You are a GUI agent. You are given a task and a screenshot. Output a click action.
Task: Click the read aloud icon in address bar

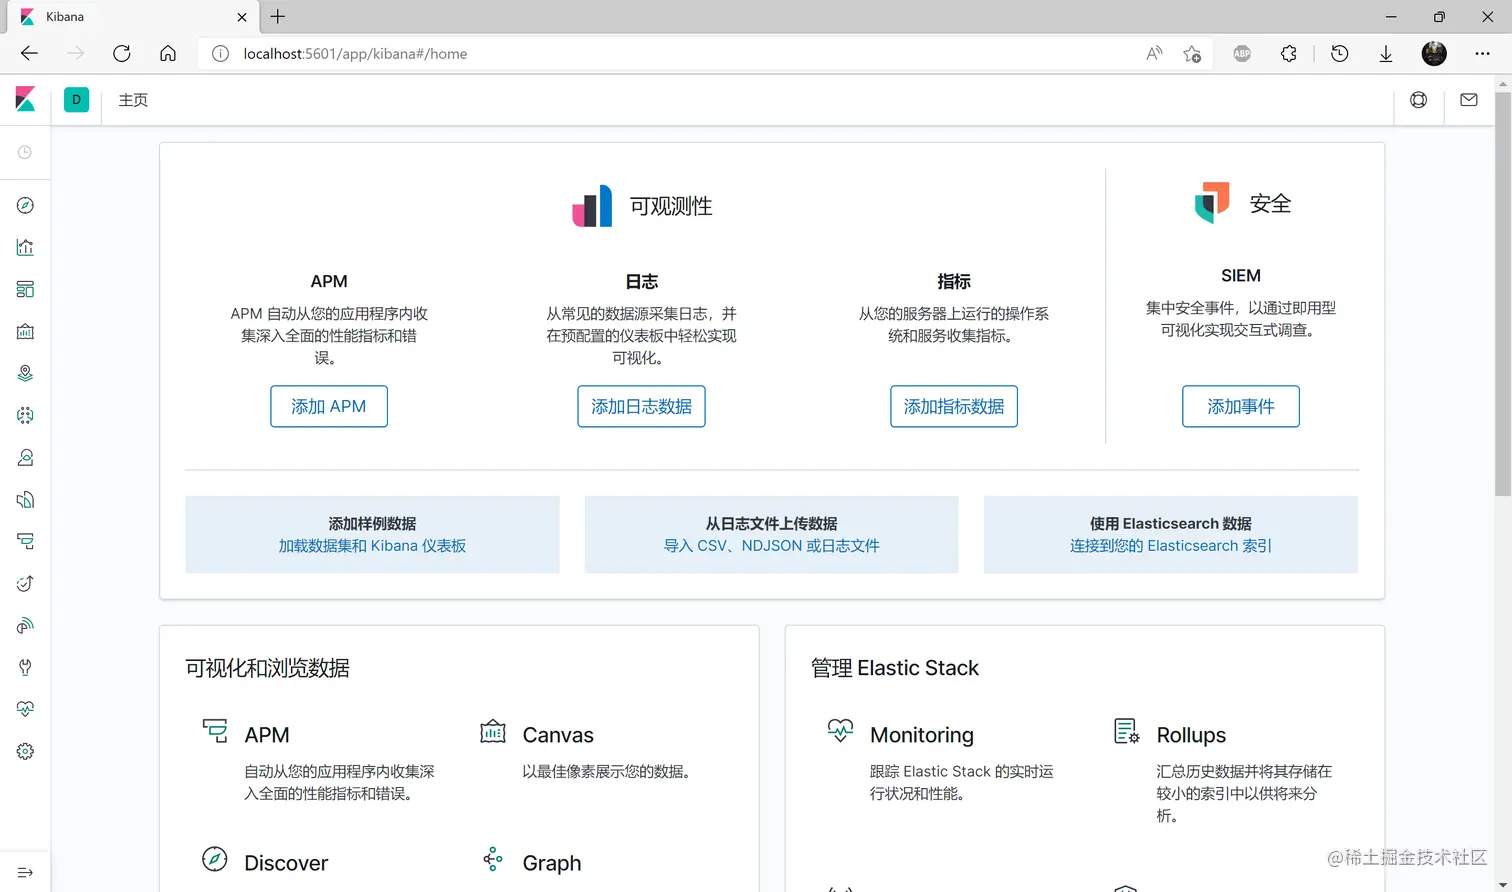[x=1154, y=54]
